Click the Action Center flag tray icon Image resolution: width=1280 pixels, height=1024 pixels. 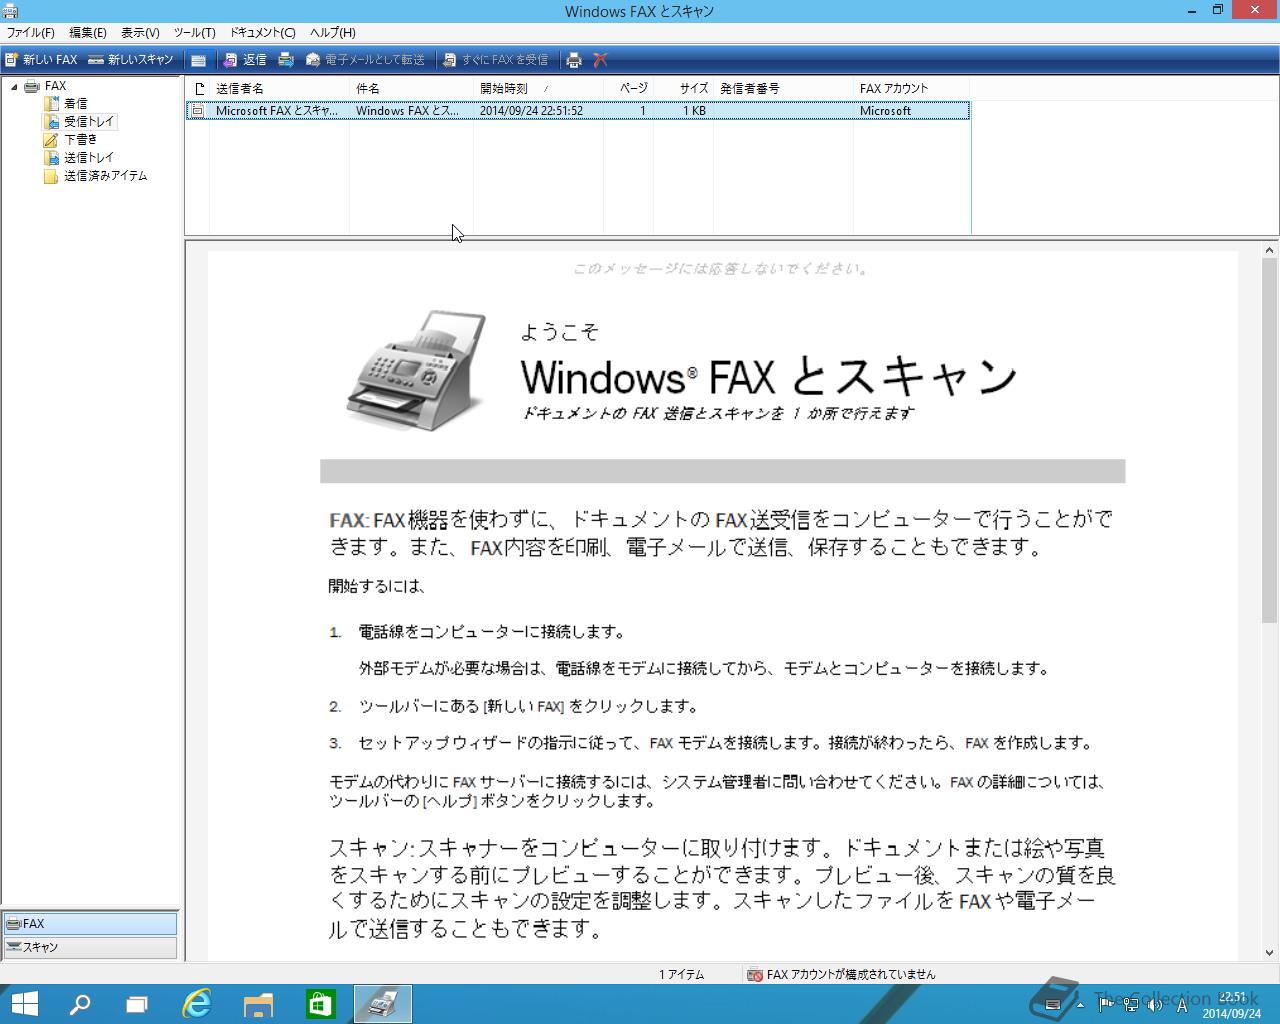[x=1106, y=1005]
